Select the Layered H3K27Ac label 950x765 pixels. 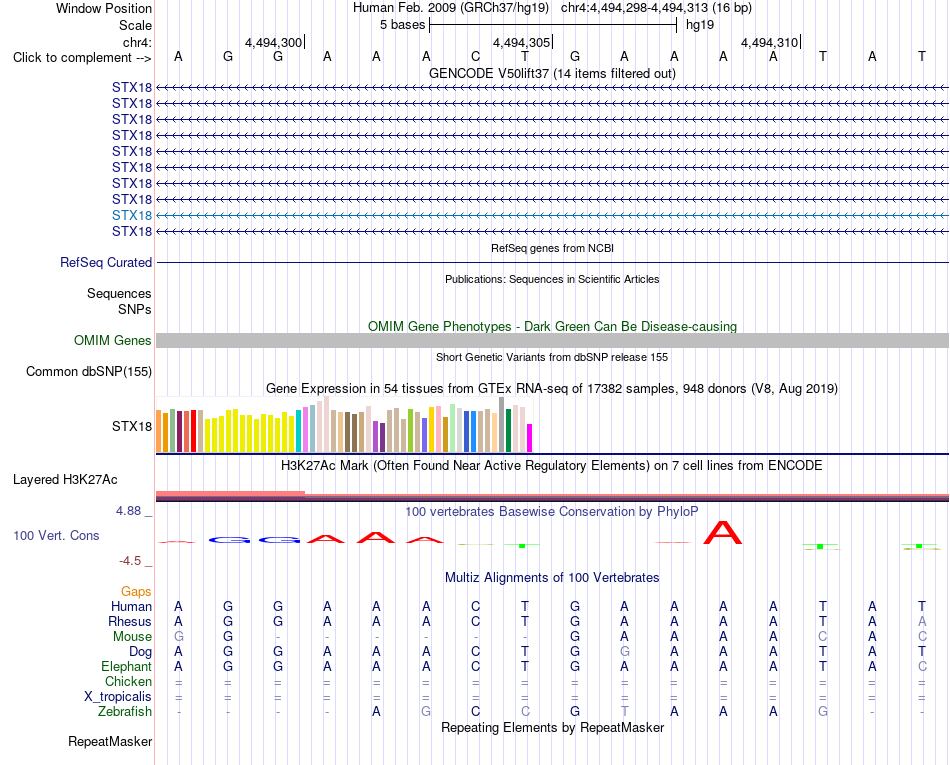tap(65, 480)
